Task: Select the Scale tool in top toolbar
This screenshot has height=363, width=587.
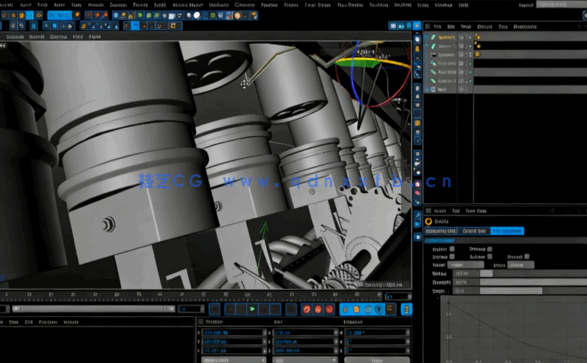Action: click(22, 15)
